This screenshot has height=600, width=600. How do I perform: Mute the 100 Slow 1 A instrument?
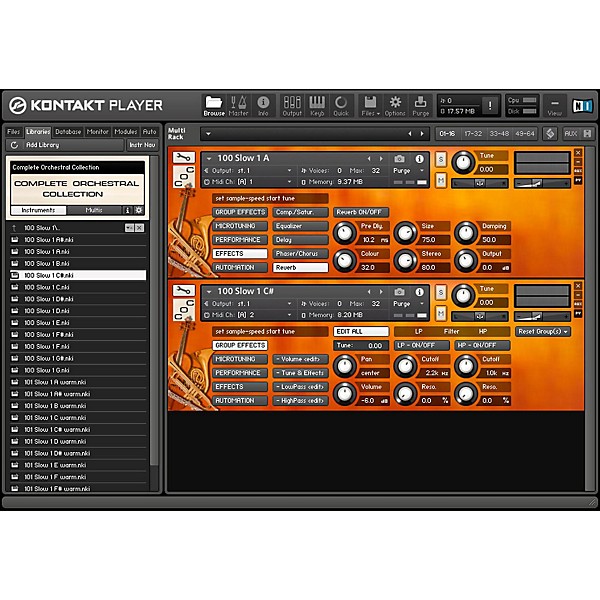pyautogui.click(x=441, y=180)
